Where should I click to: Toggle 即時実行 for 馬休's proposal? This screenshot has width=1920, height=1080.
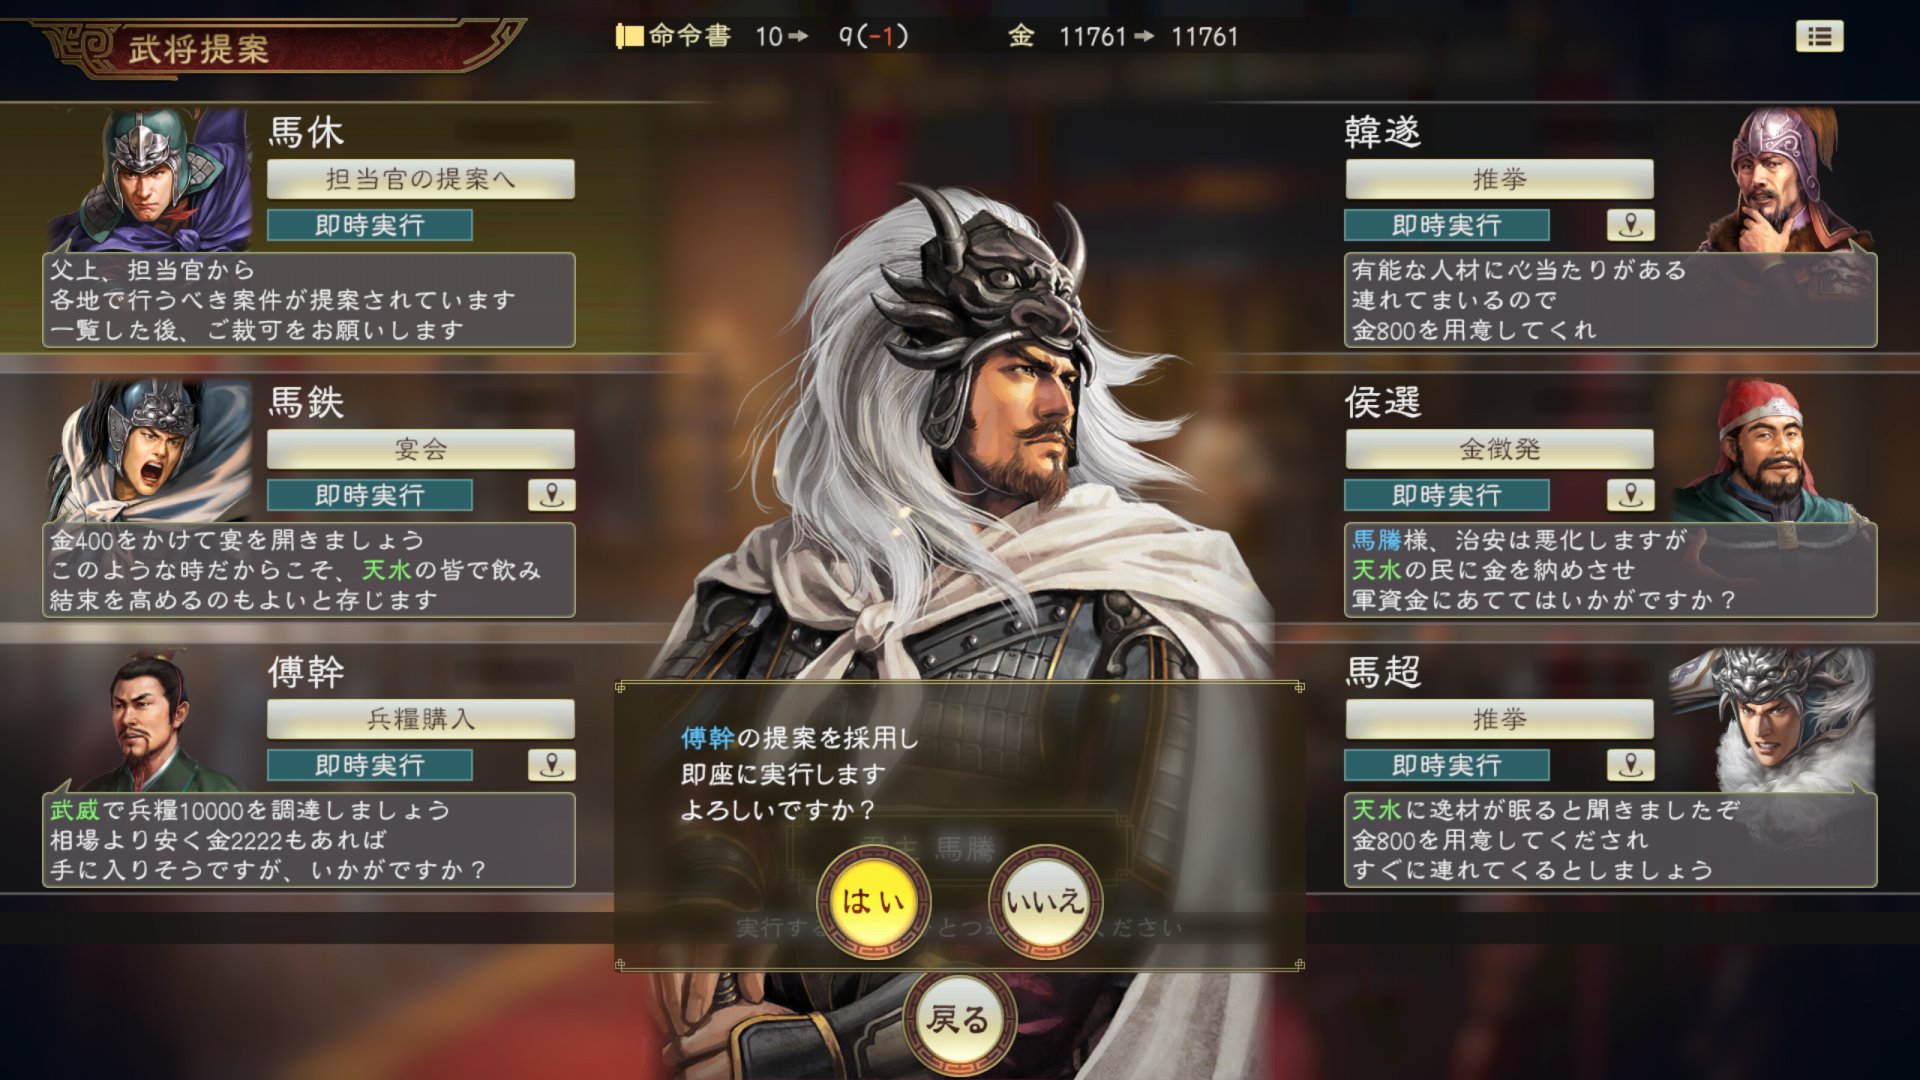coord(370,225)
